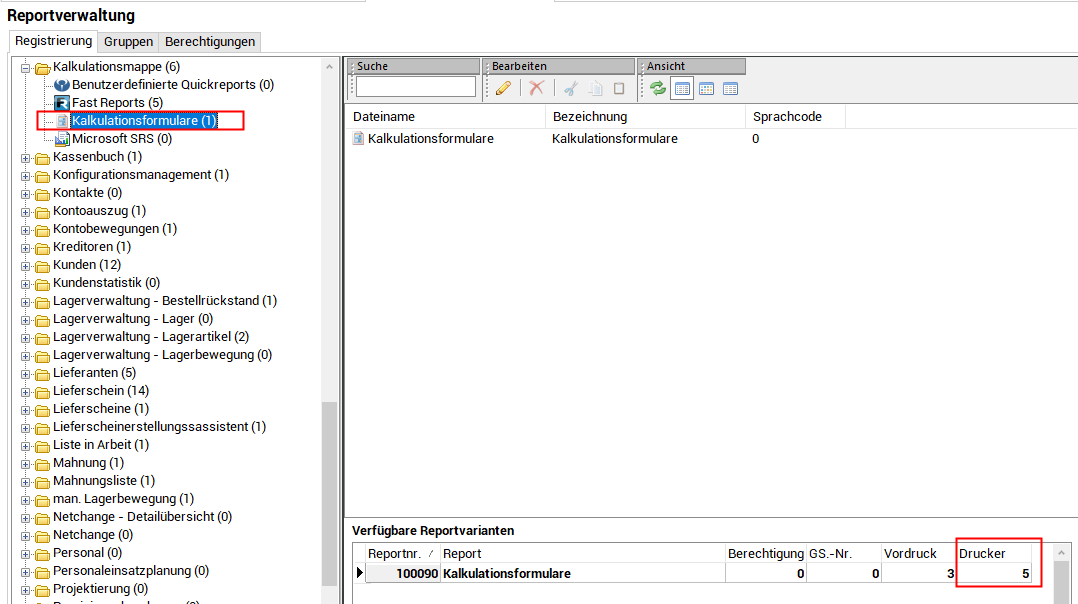Expand the Kunden (12) folder
1078x604 pixels.
tap(26, 265)
